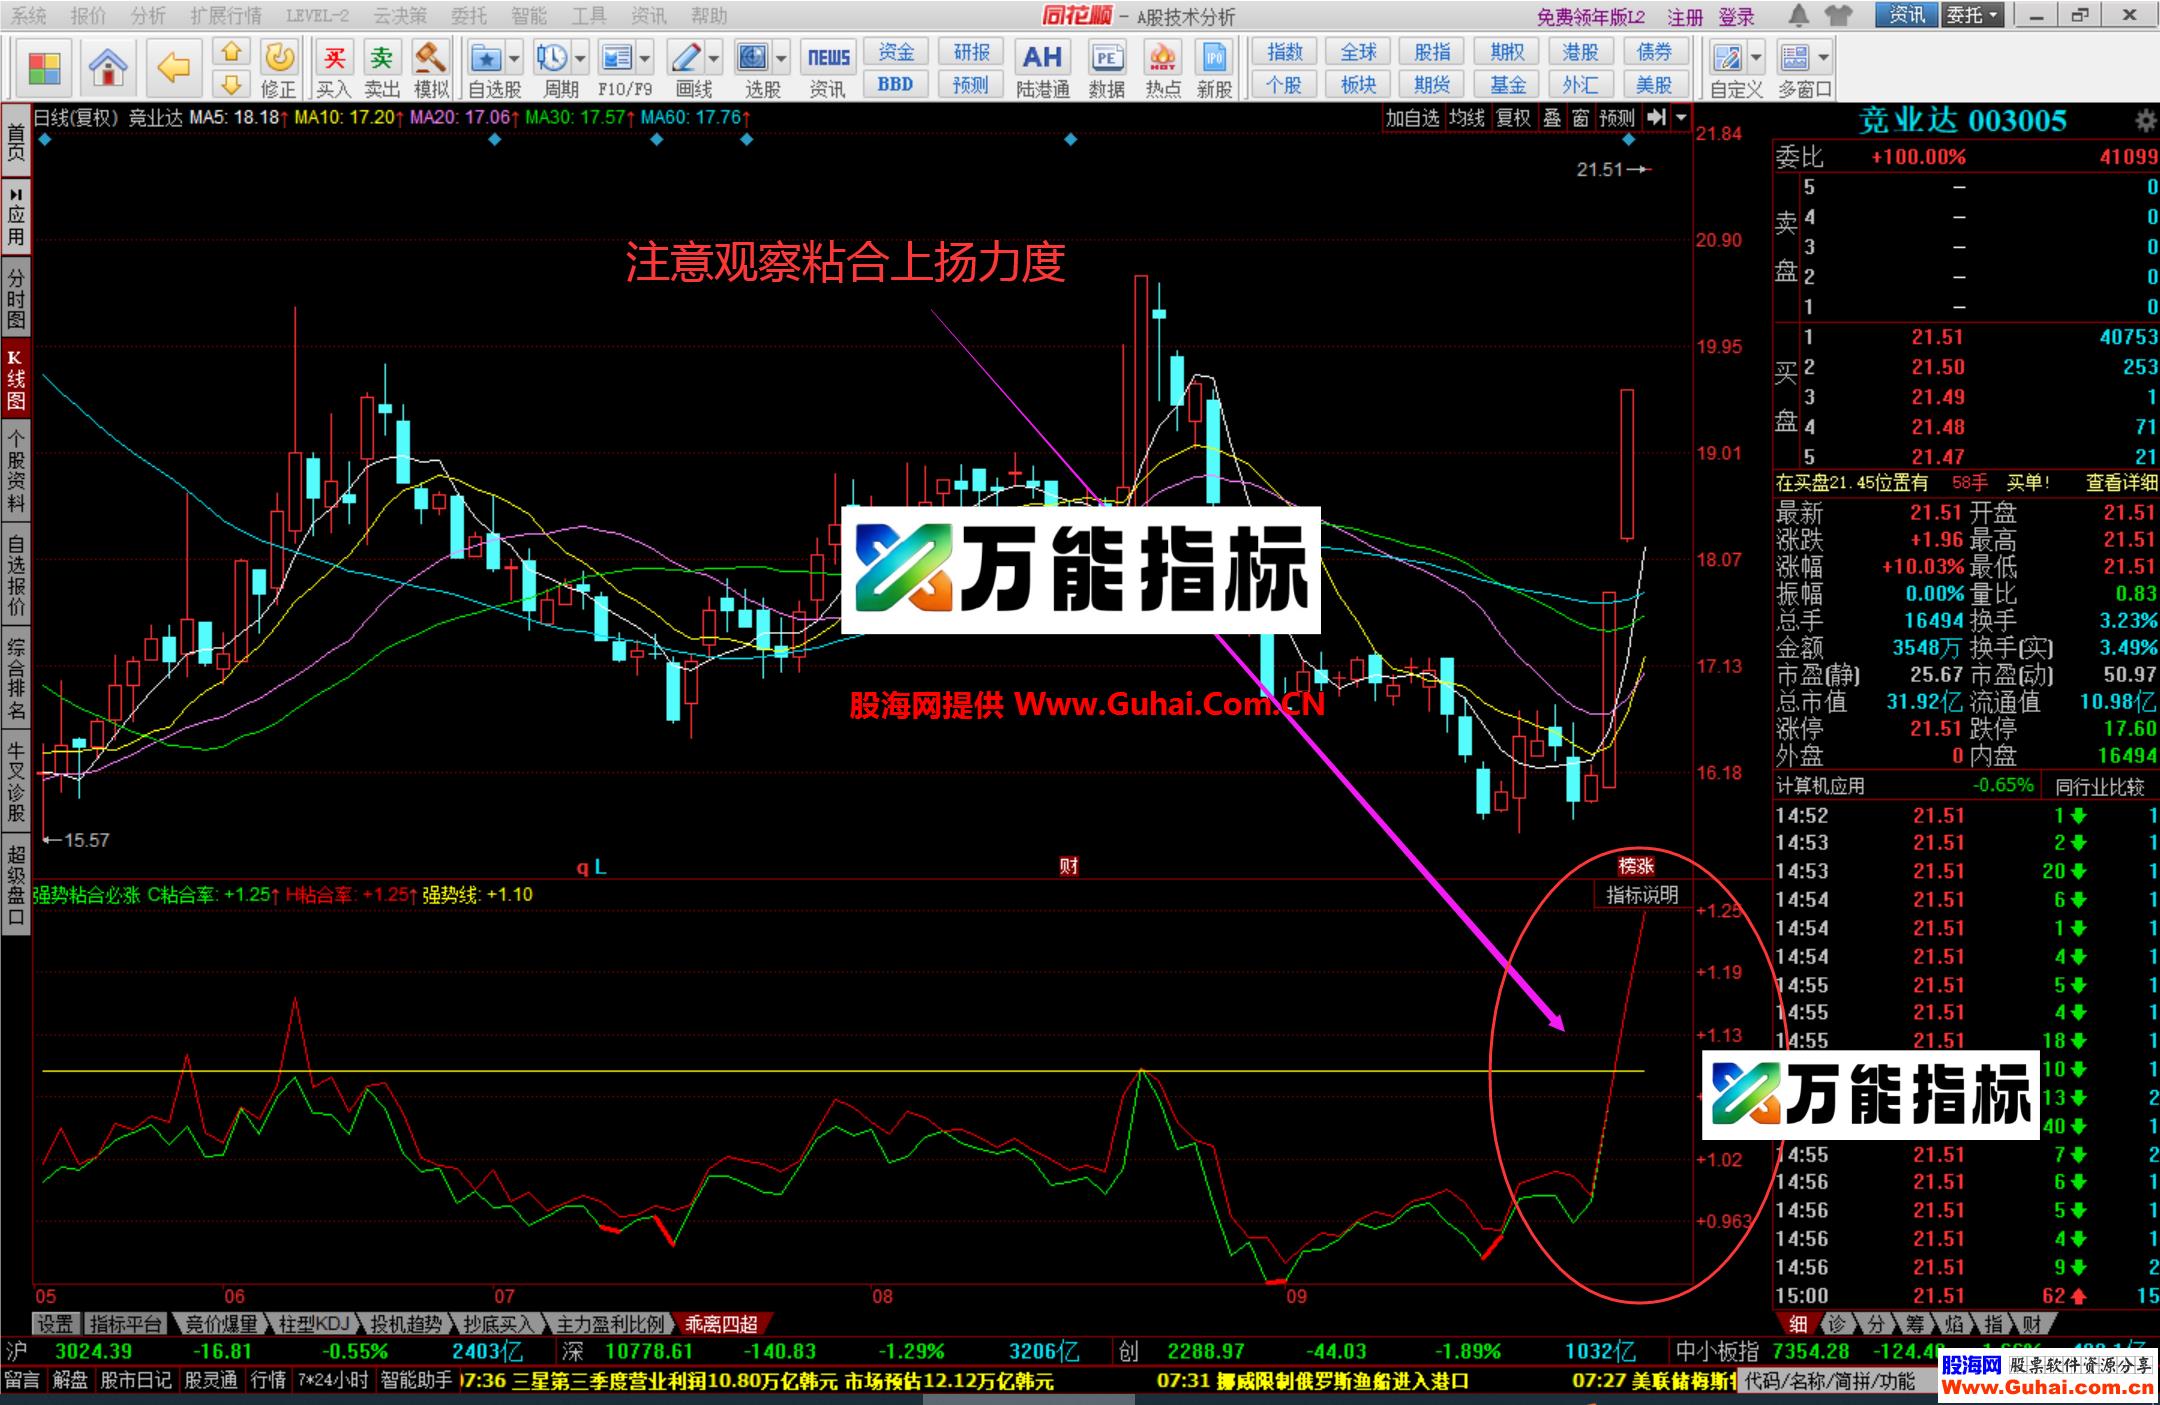2160x1405 pixels.
Task: Expand the 周期 period dropdown arrow
Action: tap(580, 58)
